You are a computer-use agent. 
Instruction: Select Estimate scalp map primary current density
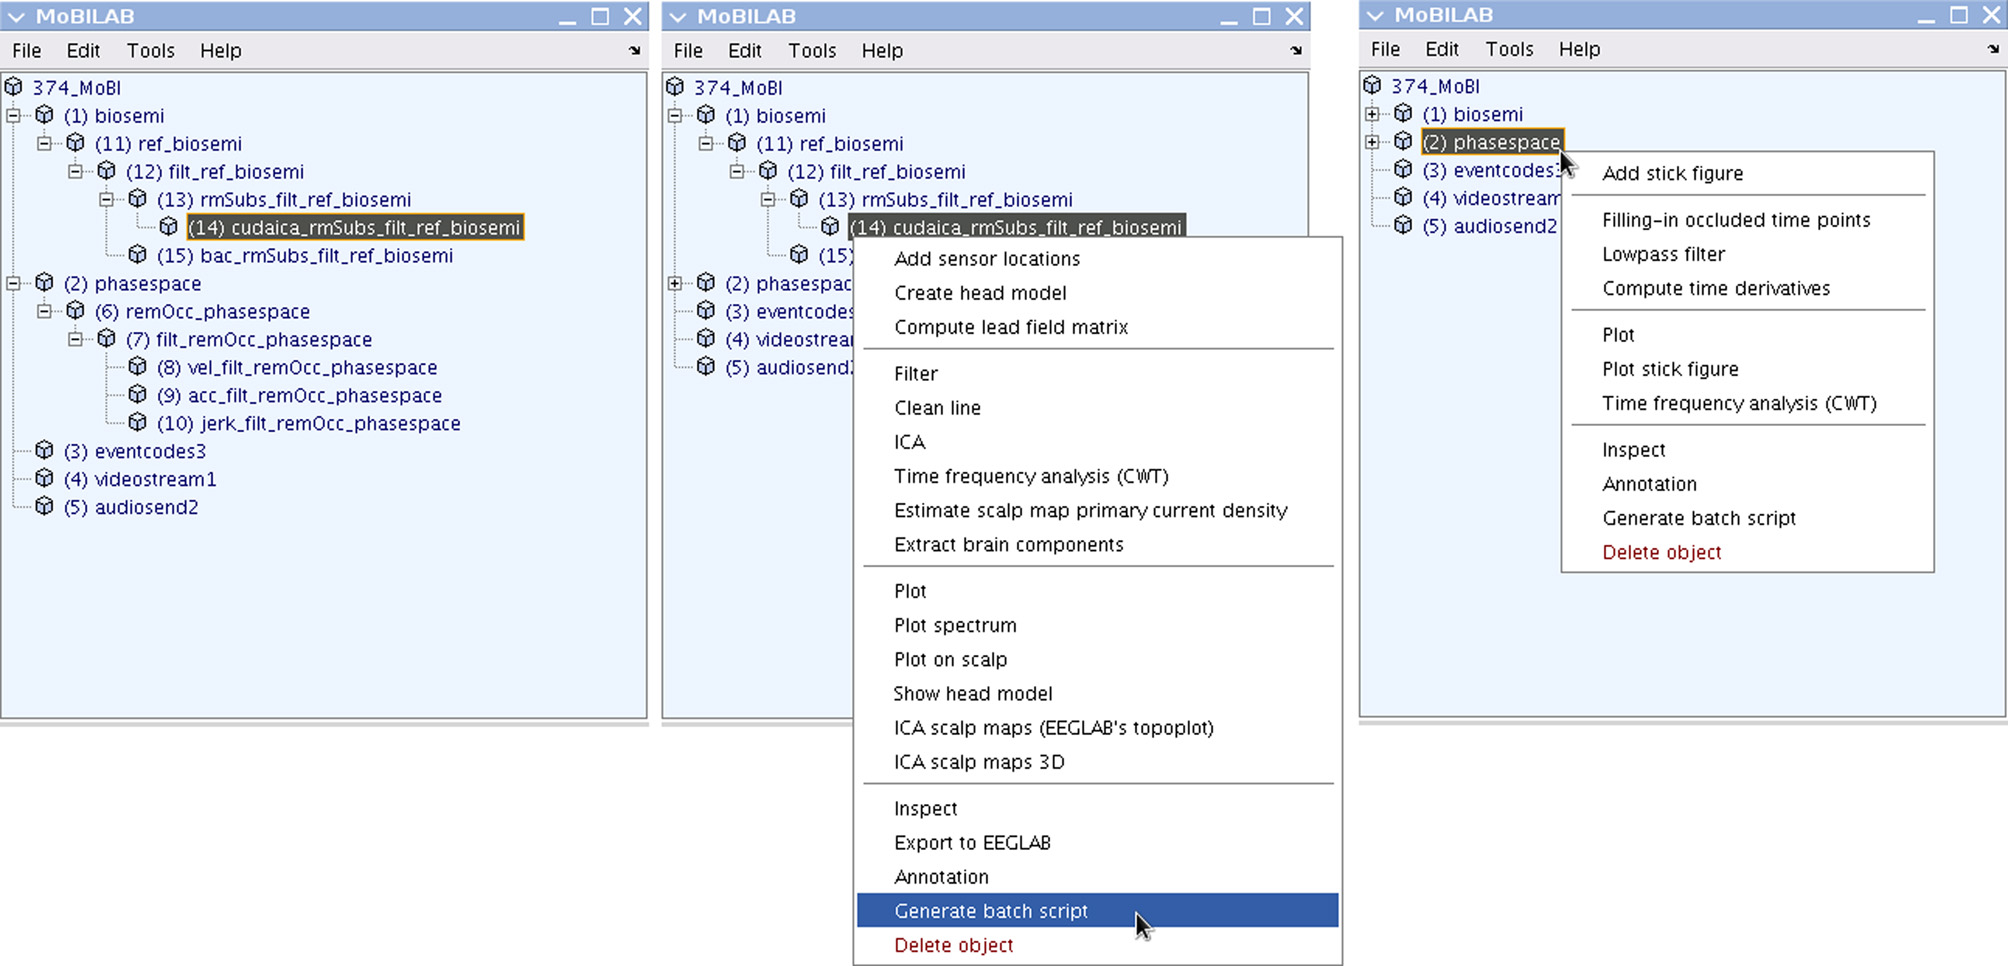coord(1090,510)
